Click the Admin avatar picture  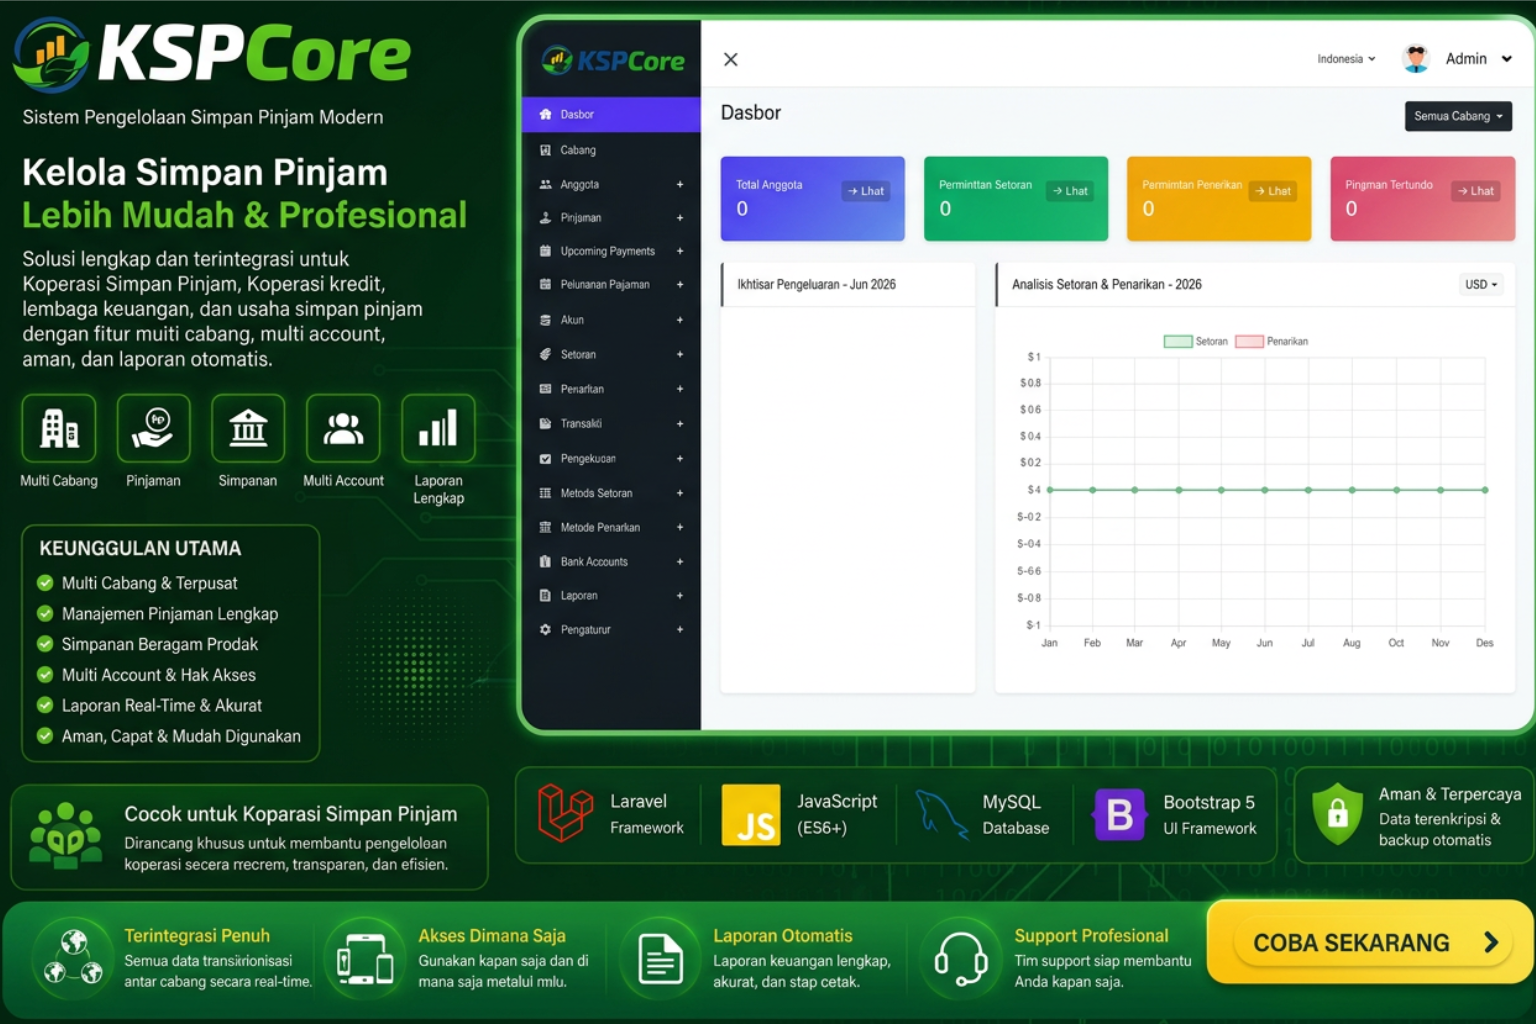pos(1416,59)
